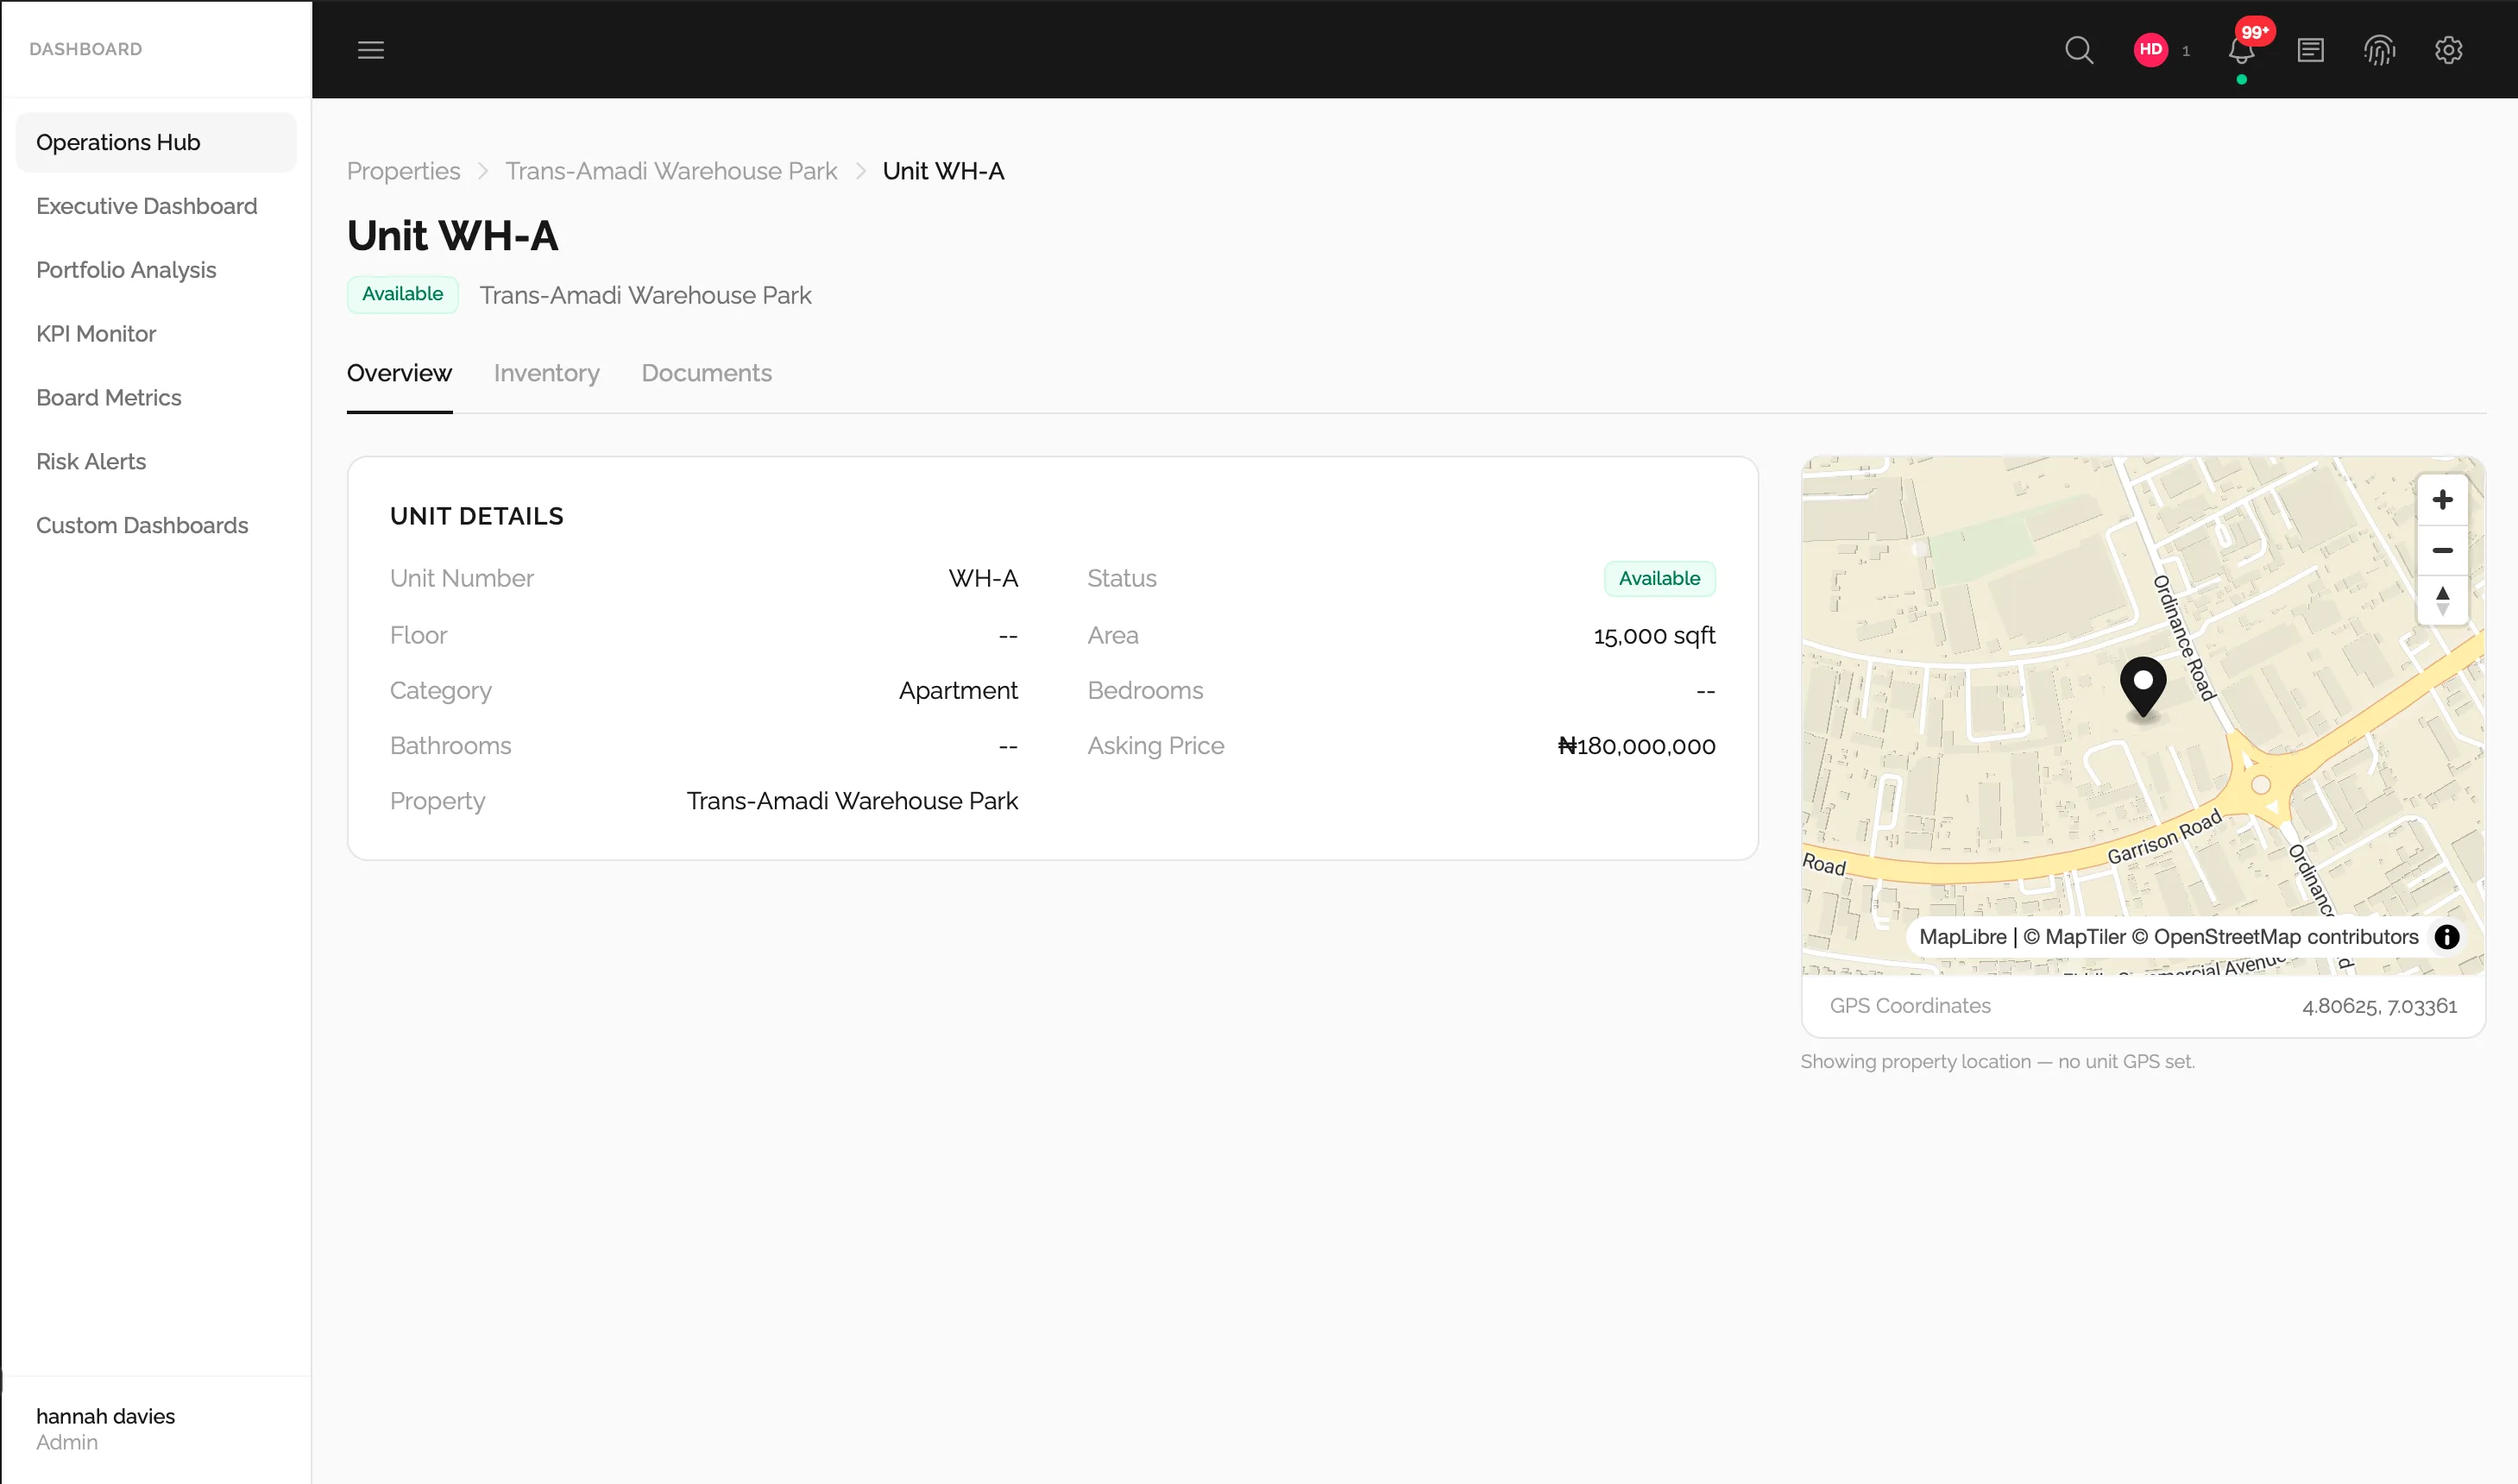Click the user count number beside HD avatar
This screenshot has width=2518, height=1484.
[2186, 50]
